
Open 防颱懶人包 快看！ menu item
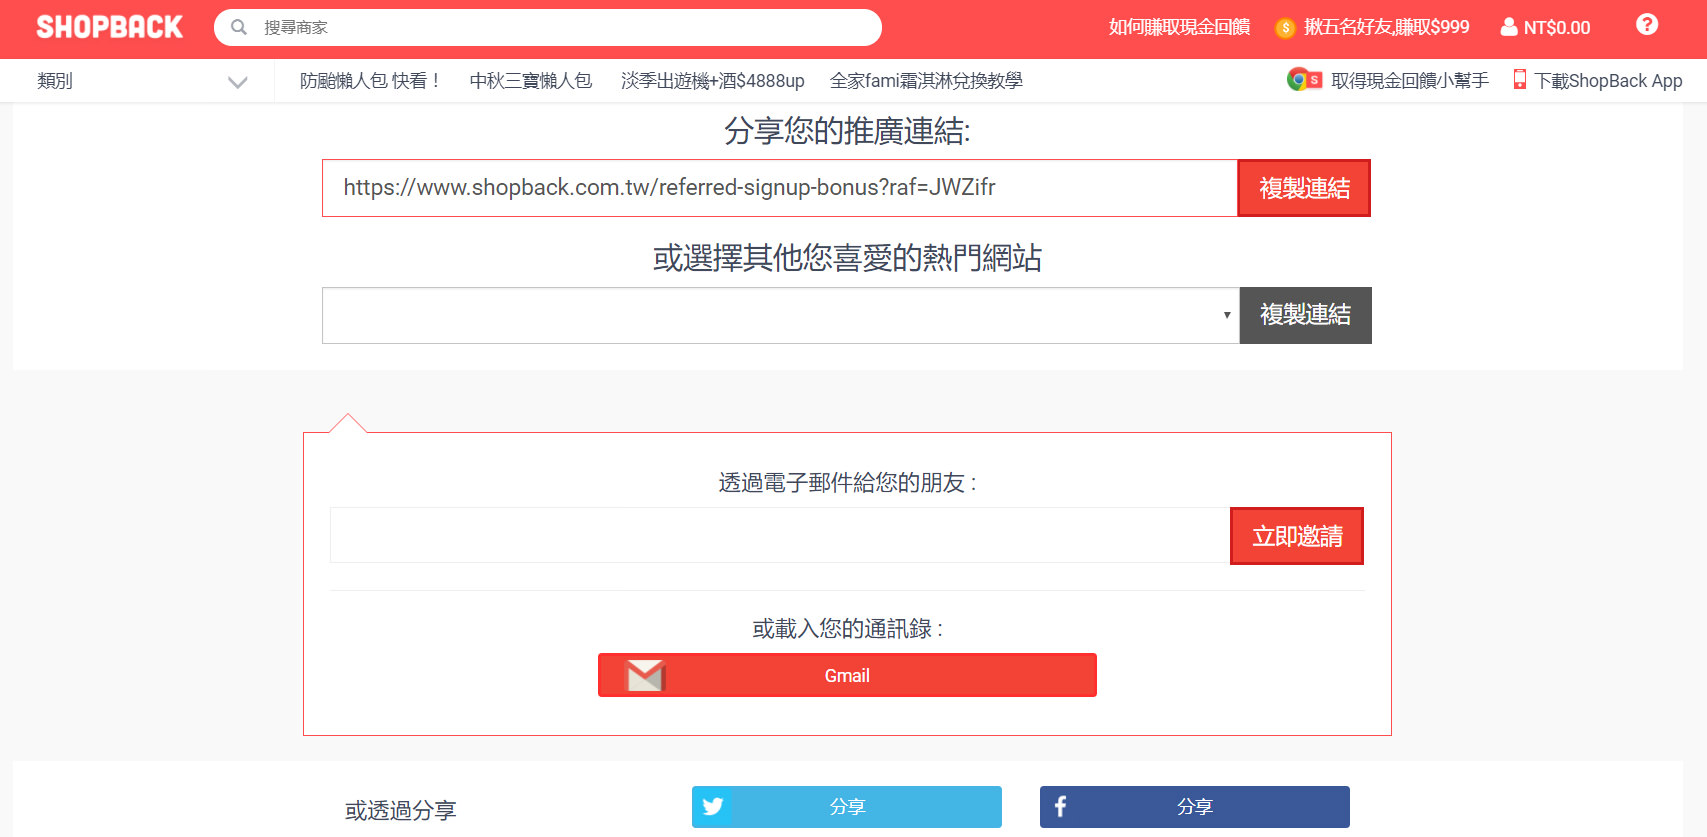pyautogui.click(x=370, y=81)
